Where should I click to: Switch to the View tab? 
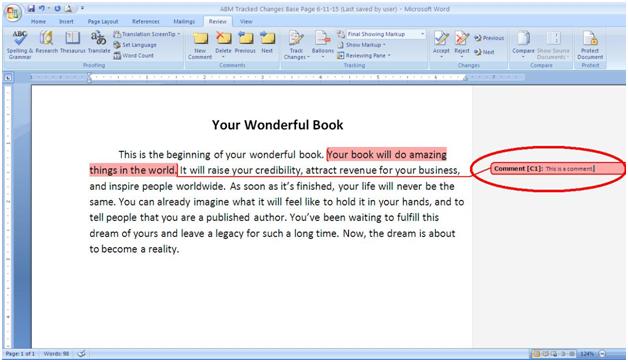point(246,22)
